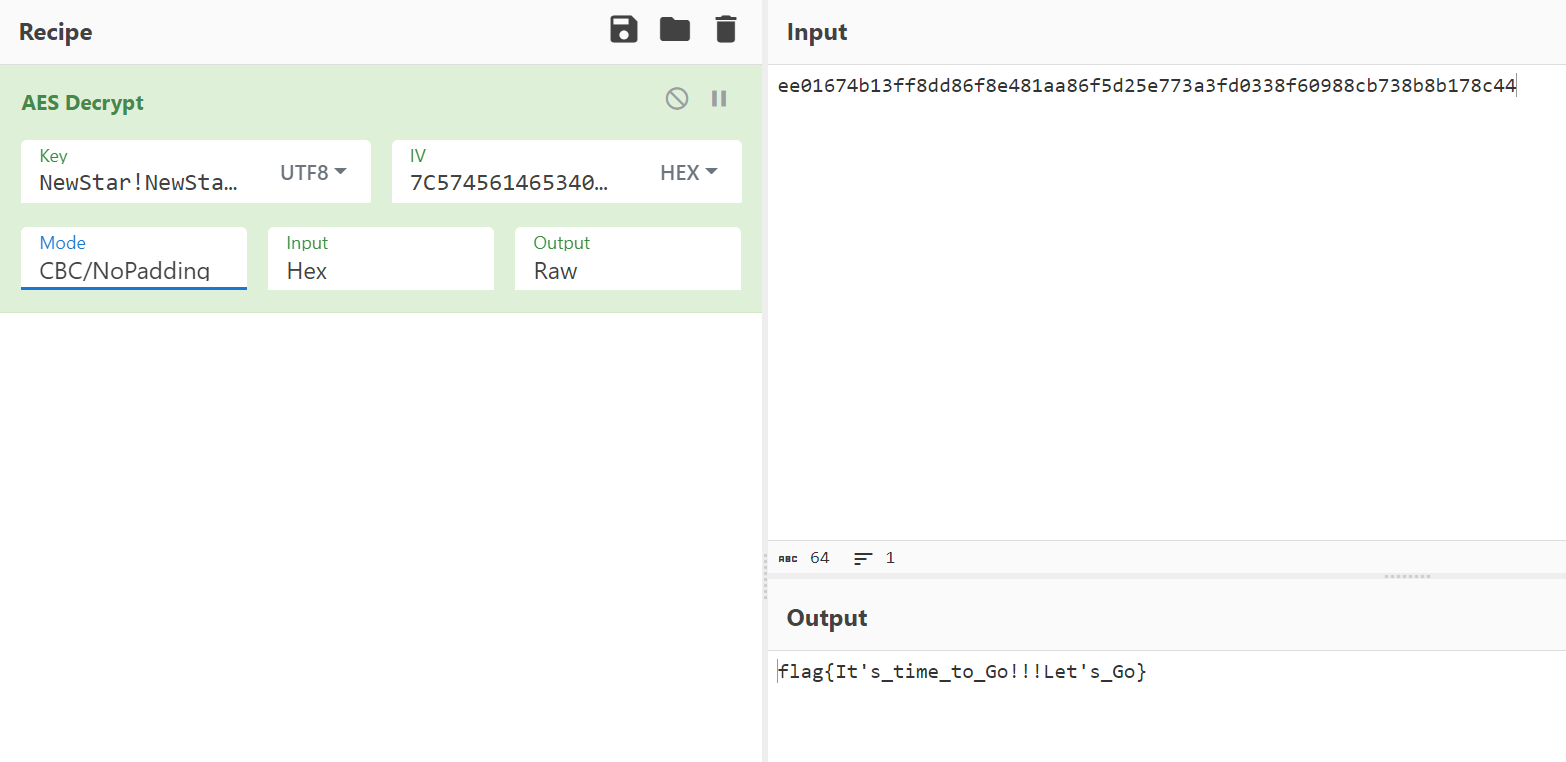Clear the recipe with the trash icon
The width and height of the screenshot is (1566, 762).
[x=726, y=30]
